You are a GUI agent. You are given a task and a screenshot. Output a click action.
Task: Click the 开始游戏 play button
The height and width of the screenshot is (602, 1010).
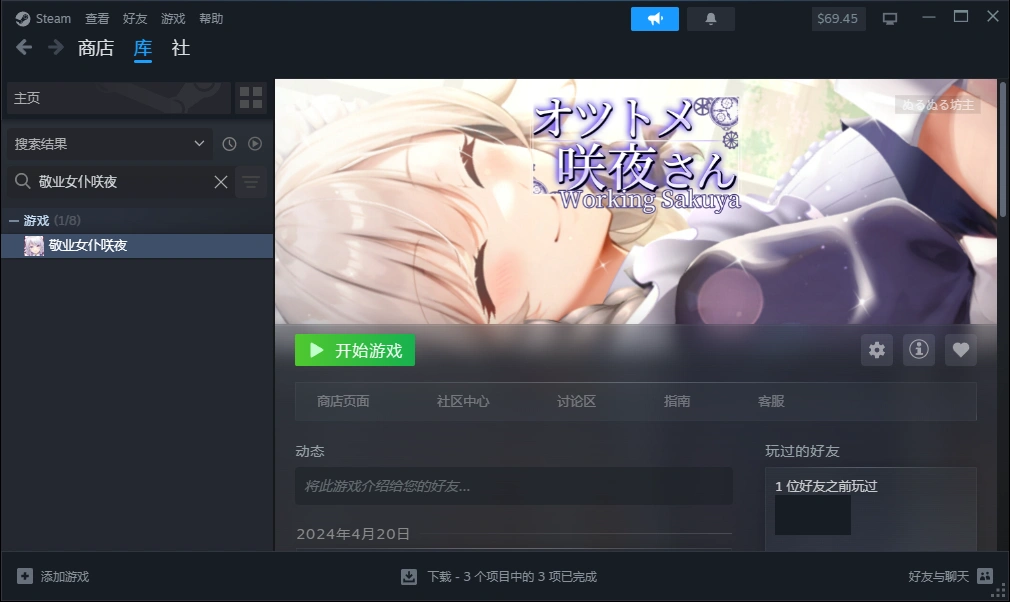click(x=355, y=350)
